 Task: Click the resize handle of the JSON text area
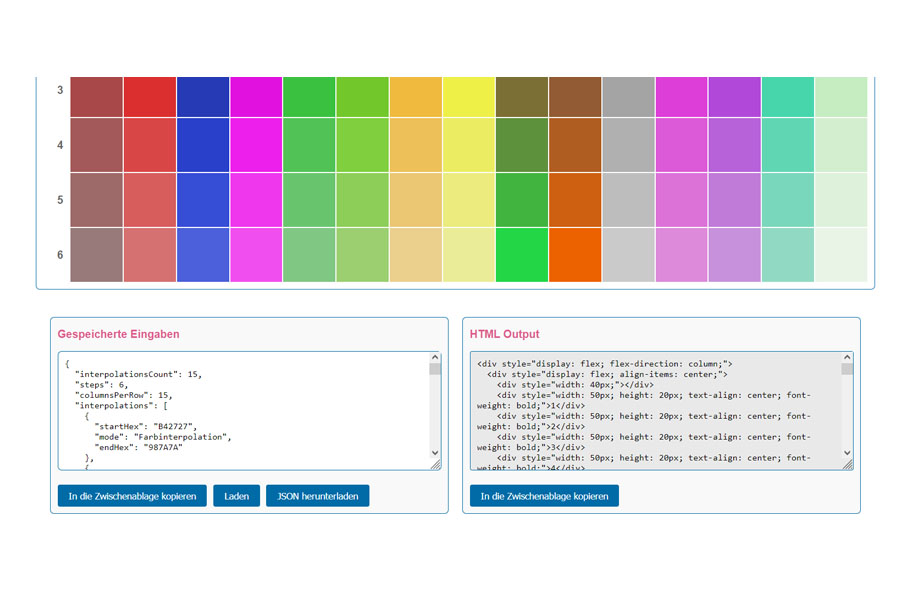coord(435,464)
